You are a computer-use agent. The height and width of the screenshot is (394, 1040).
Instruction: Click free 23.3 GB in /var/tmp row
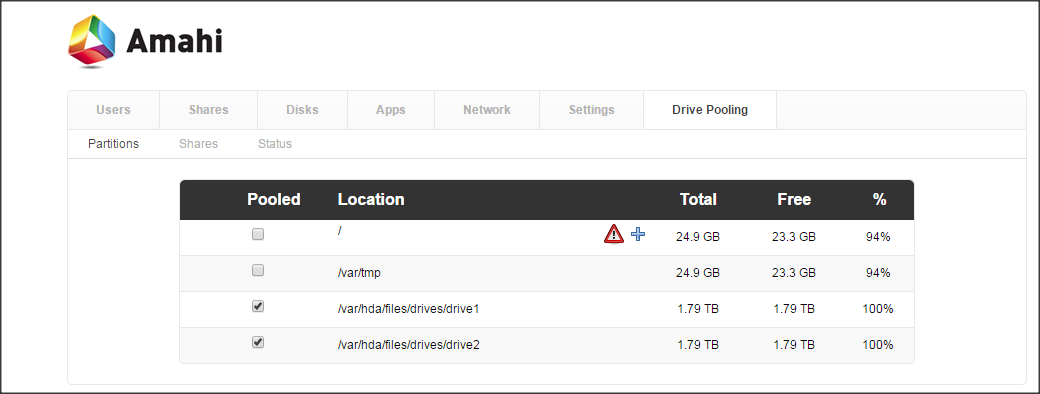(x=794, y=273)
